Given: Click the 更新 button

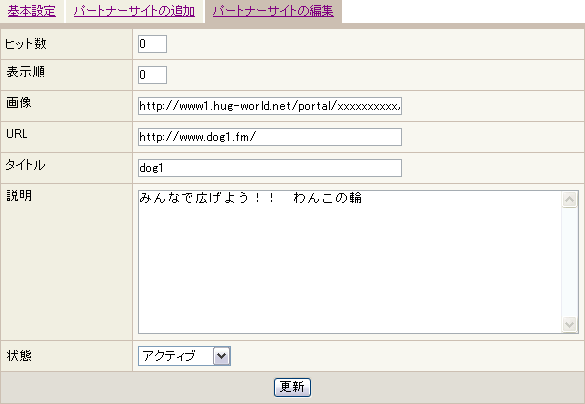Looking at the screenshot, I should (292, 387).
